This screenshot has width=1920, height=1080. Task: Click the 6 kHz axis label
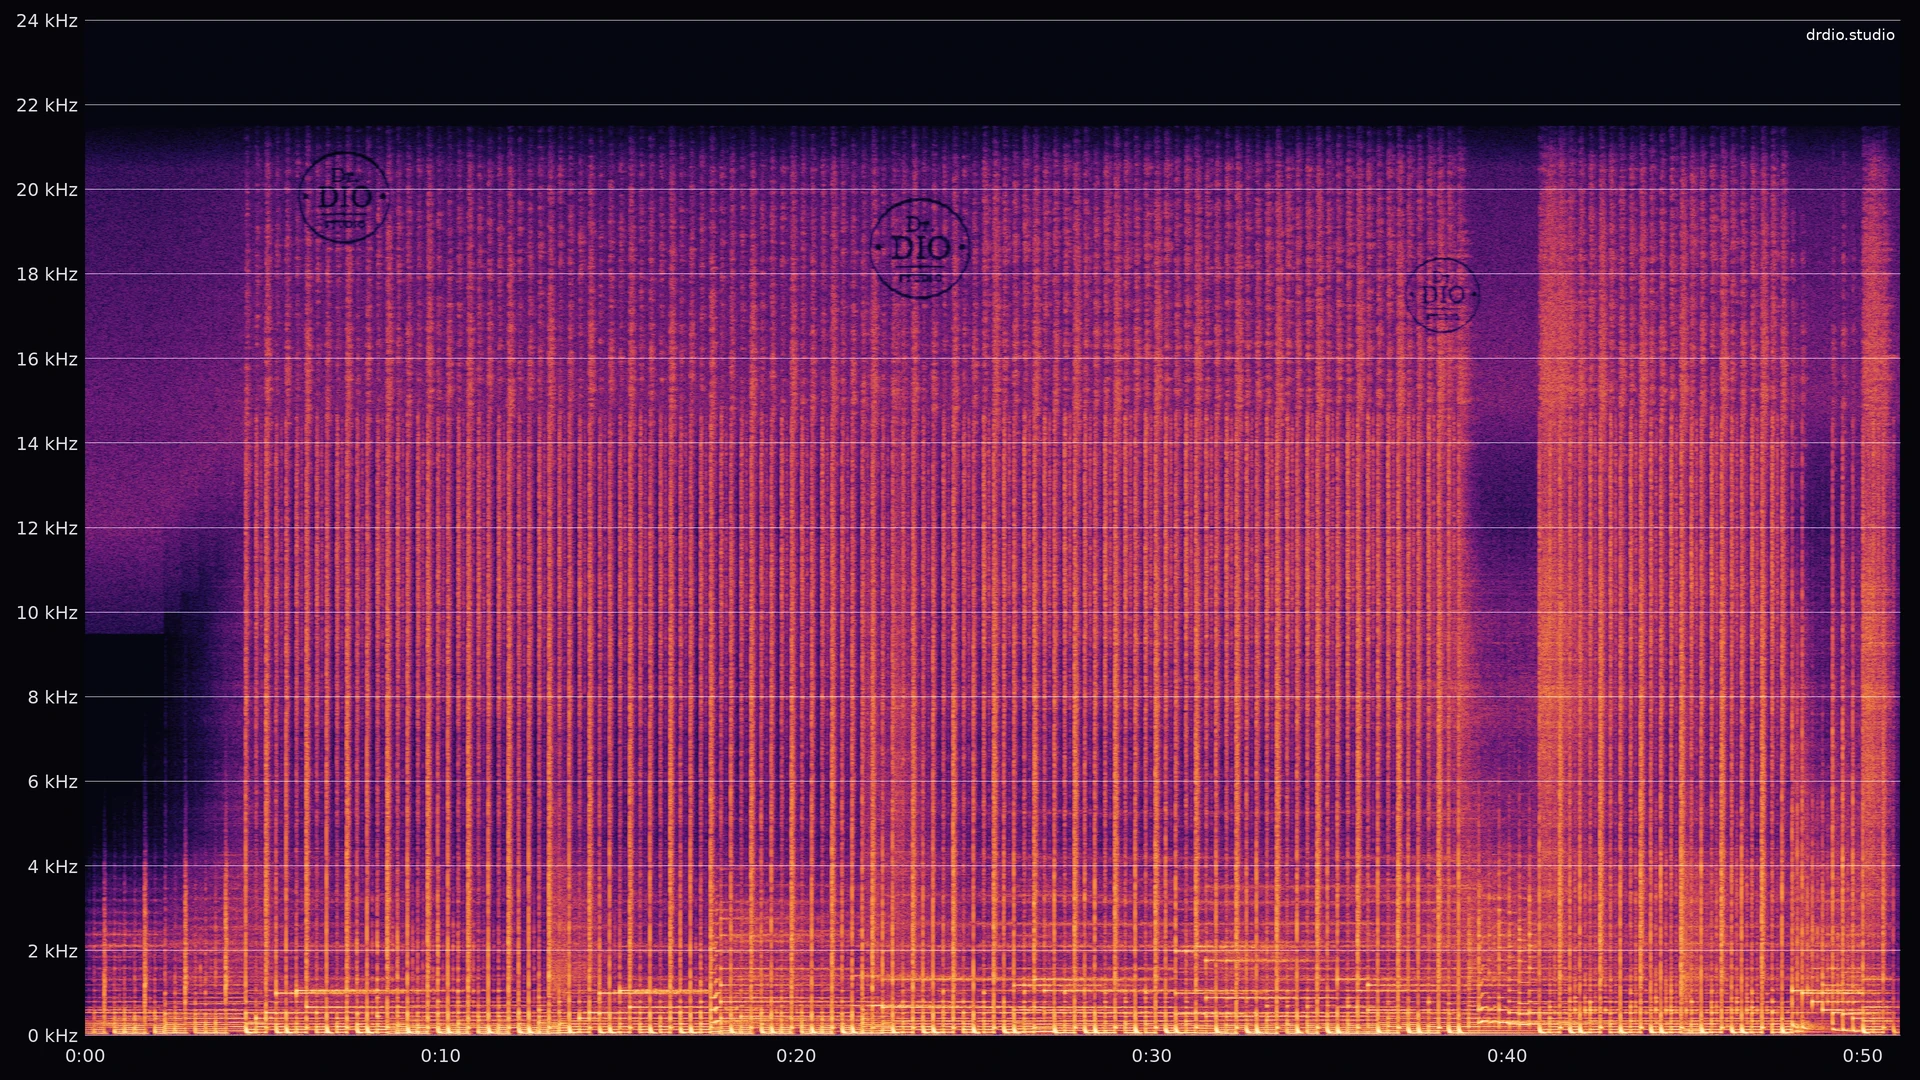click(52, 782)
